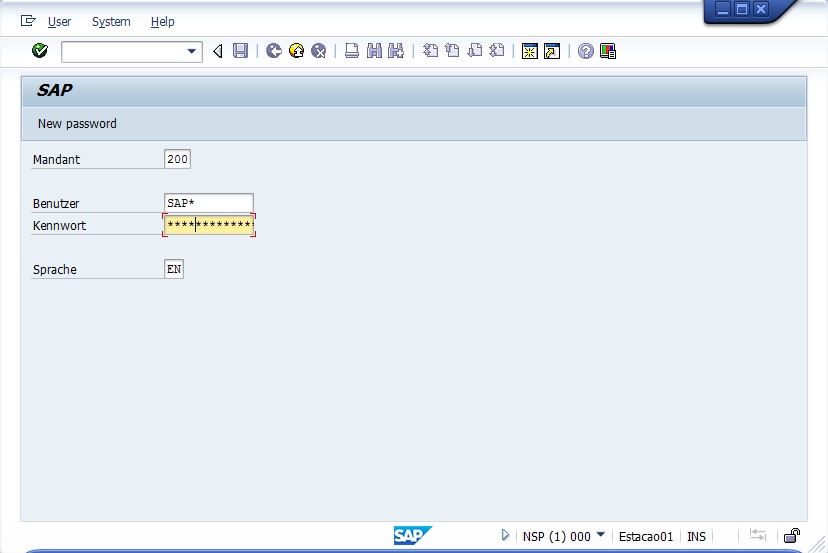
Task: Open the User menu
Action: click(59, 21)
